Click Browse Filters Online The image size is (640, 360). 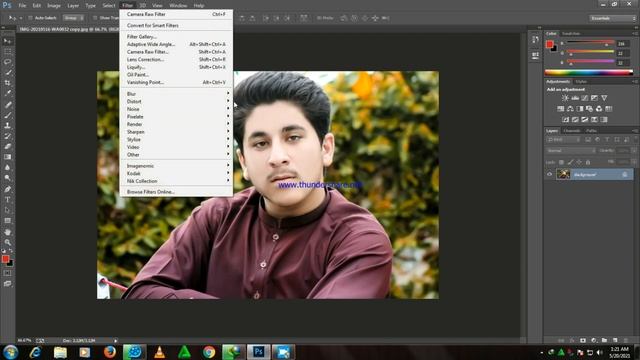176,192
